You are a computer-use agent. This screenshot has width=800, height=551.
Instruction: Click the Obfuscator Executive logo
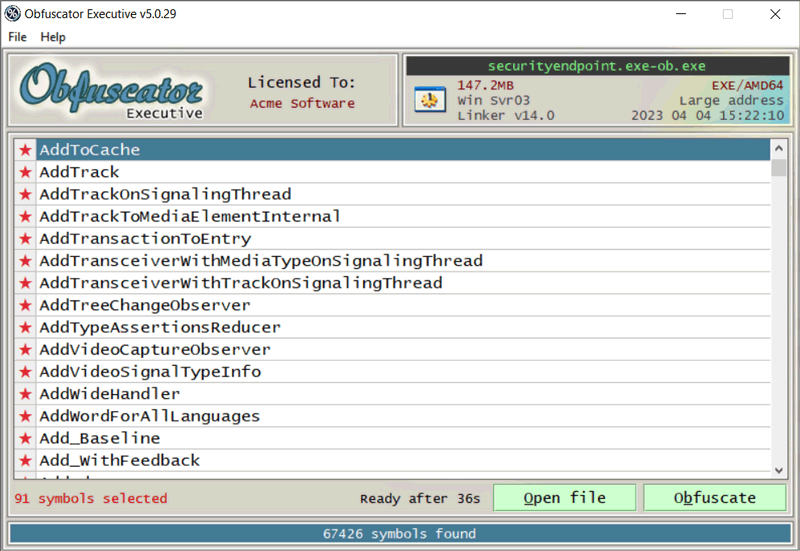click(111, 90)
